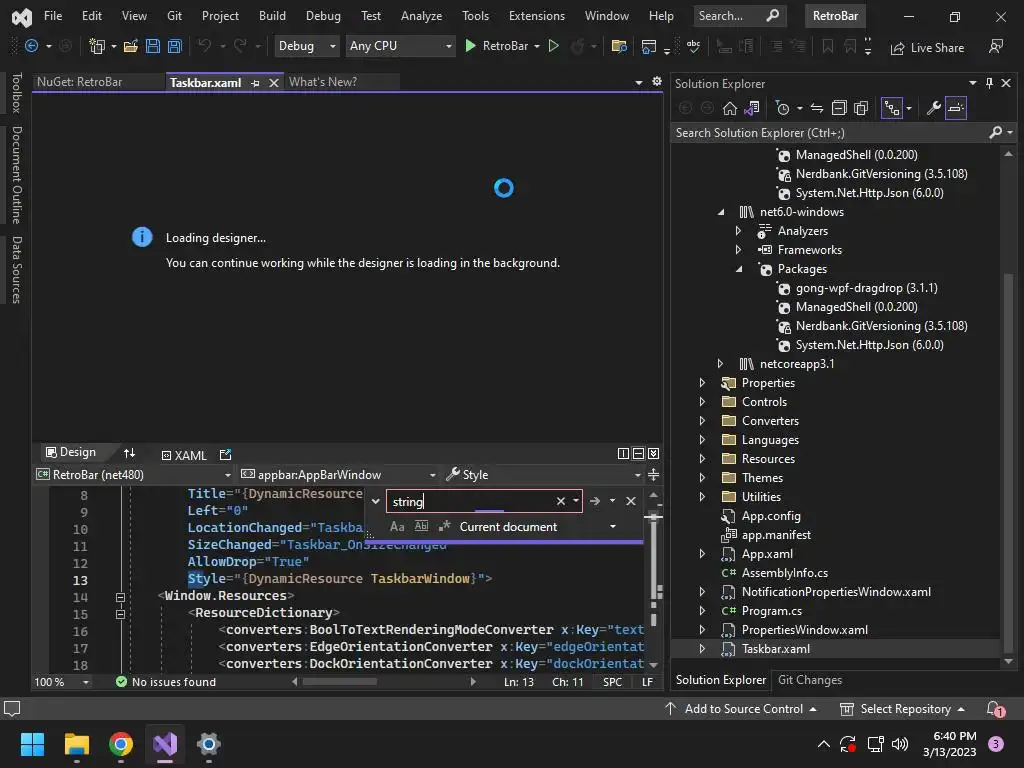Open Properties wrench icon in Solution Explorer
Image resolution: width=1024 pixels, height=768 pixels.
934,108
